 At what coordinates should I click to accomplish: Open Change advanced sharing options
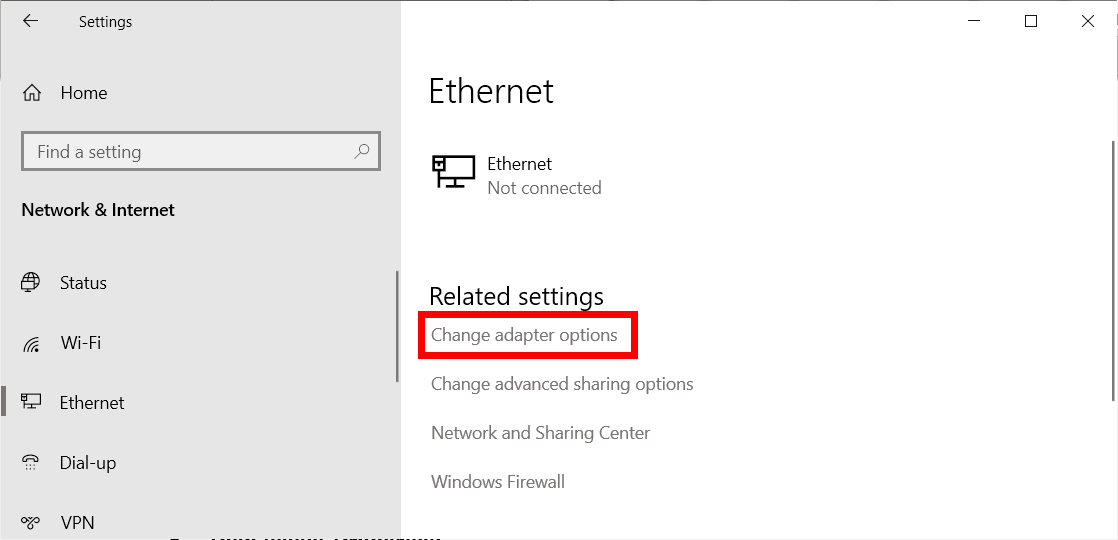562,384
